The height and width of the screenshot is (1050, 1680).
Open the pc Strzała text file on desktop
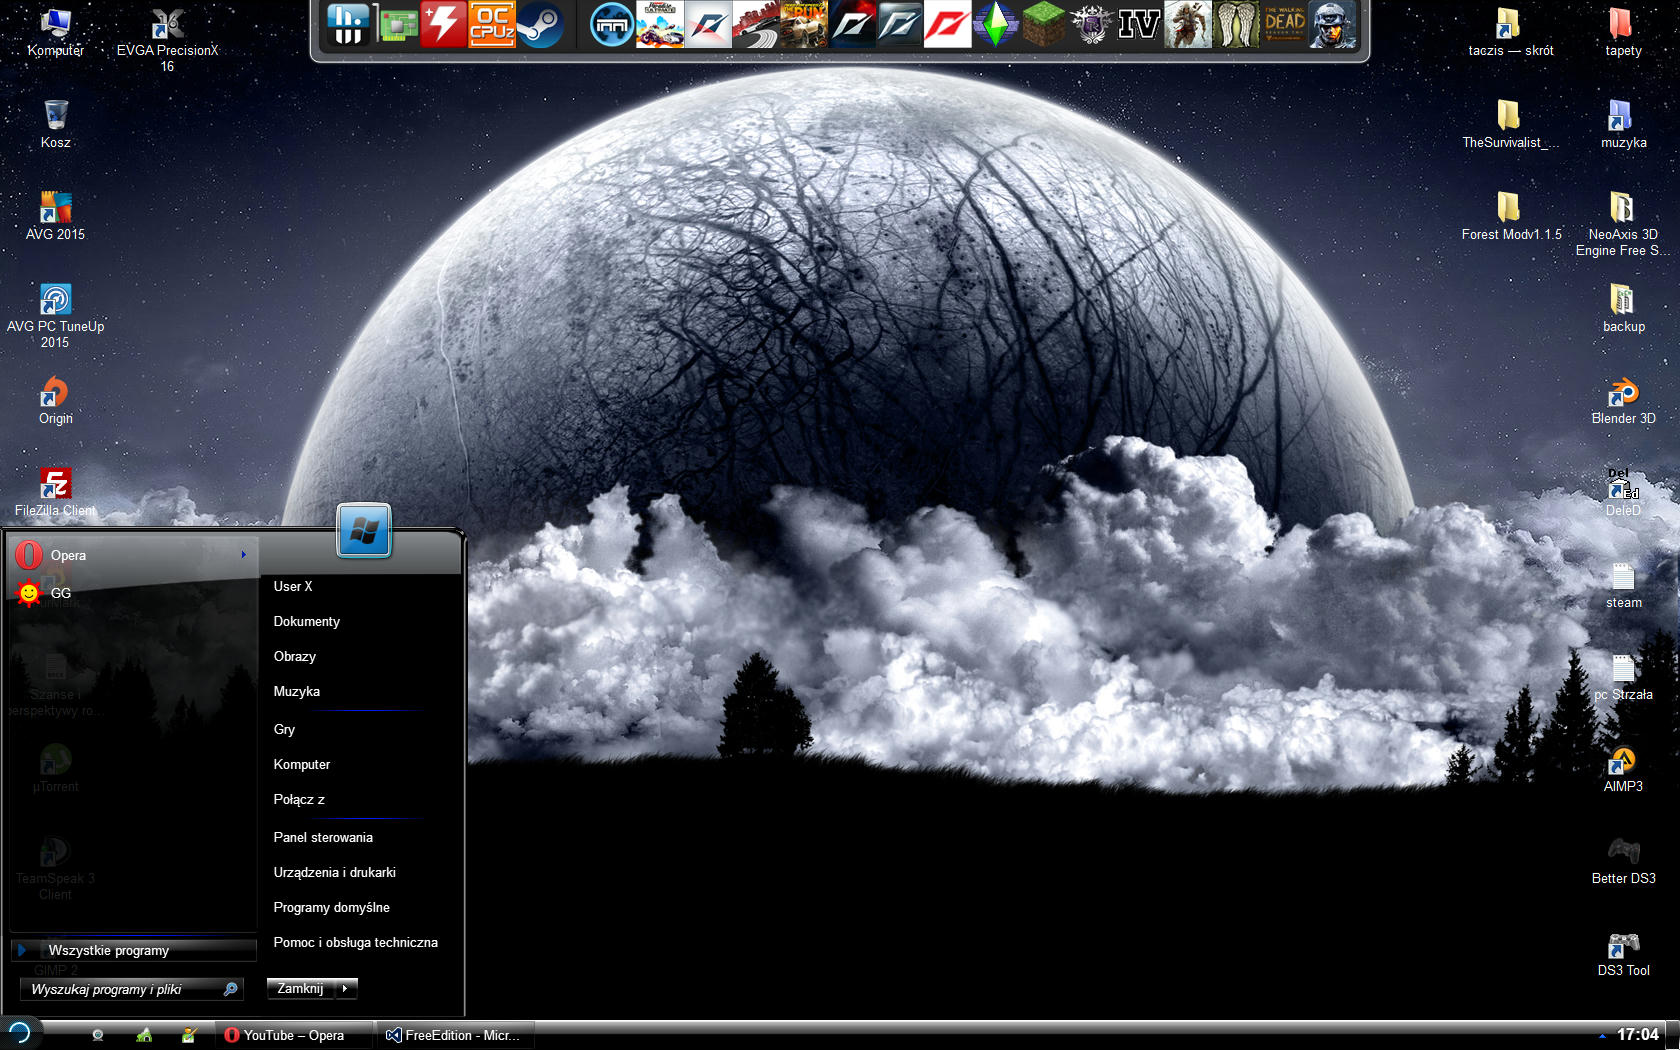(x=1623, y=676)
